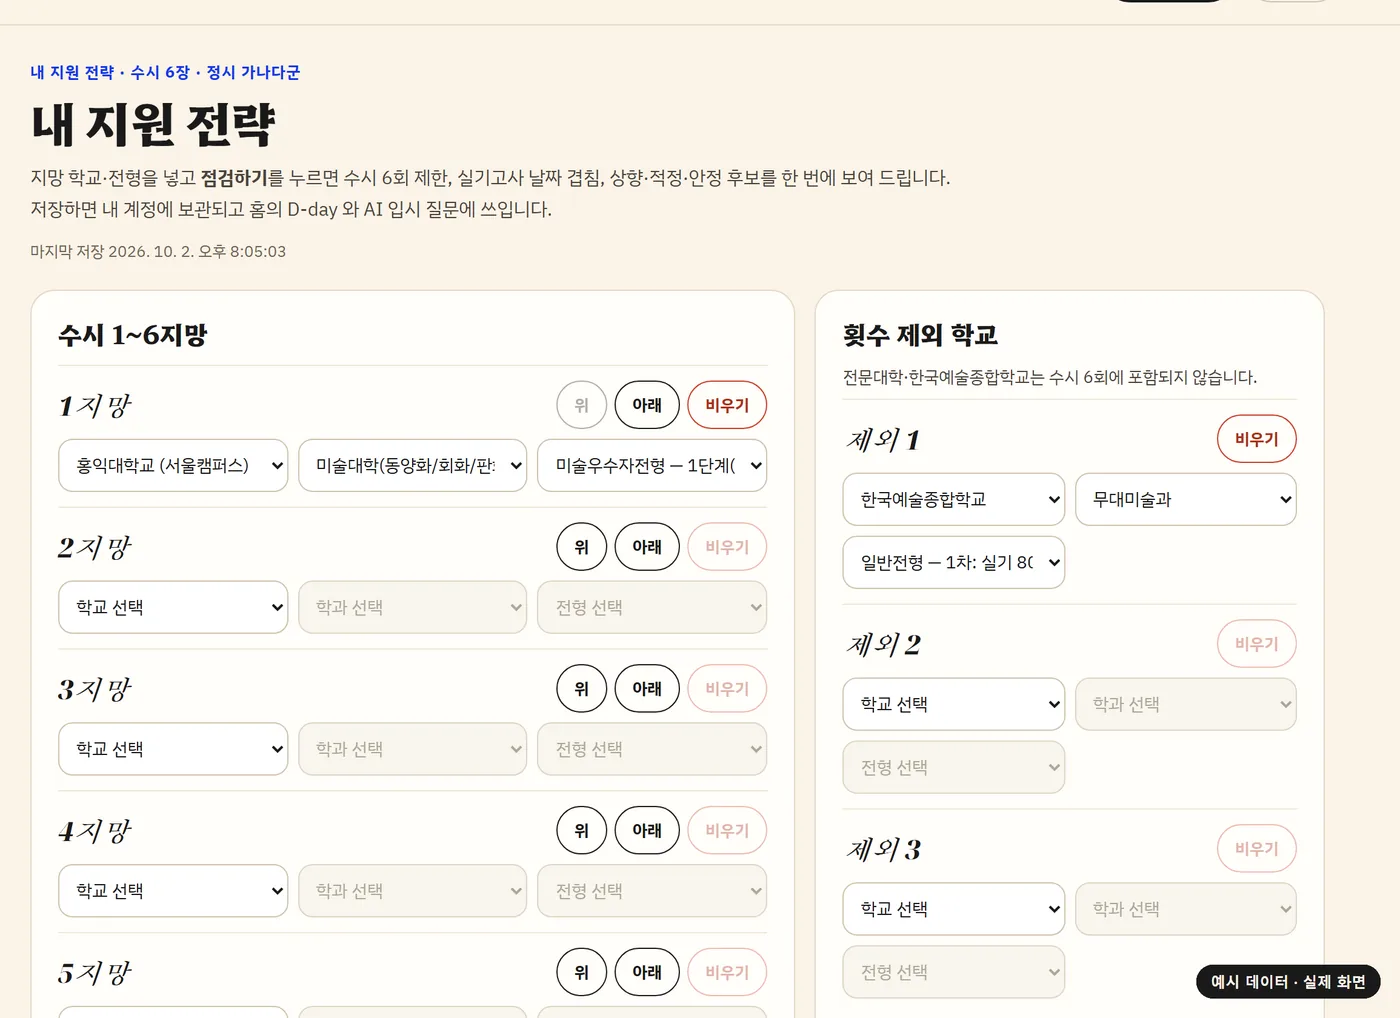Screen dimensions: 1400x1018
Task: Click the 내 지원 전략 page title
Action: point(153,124)
